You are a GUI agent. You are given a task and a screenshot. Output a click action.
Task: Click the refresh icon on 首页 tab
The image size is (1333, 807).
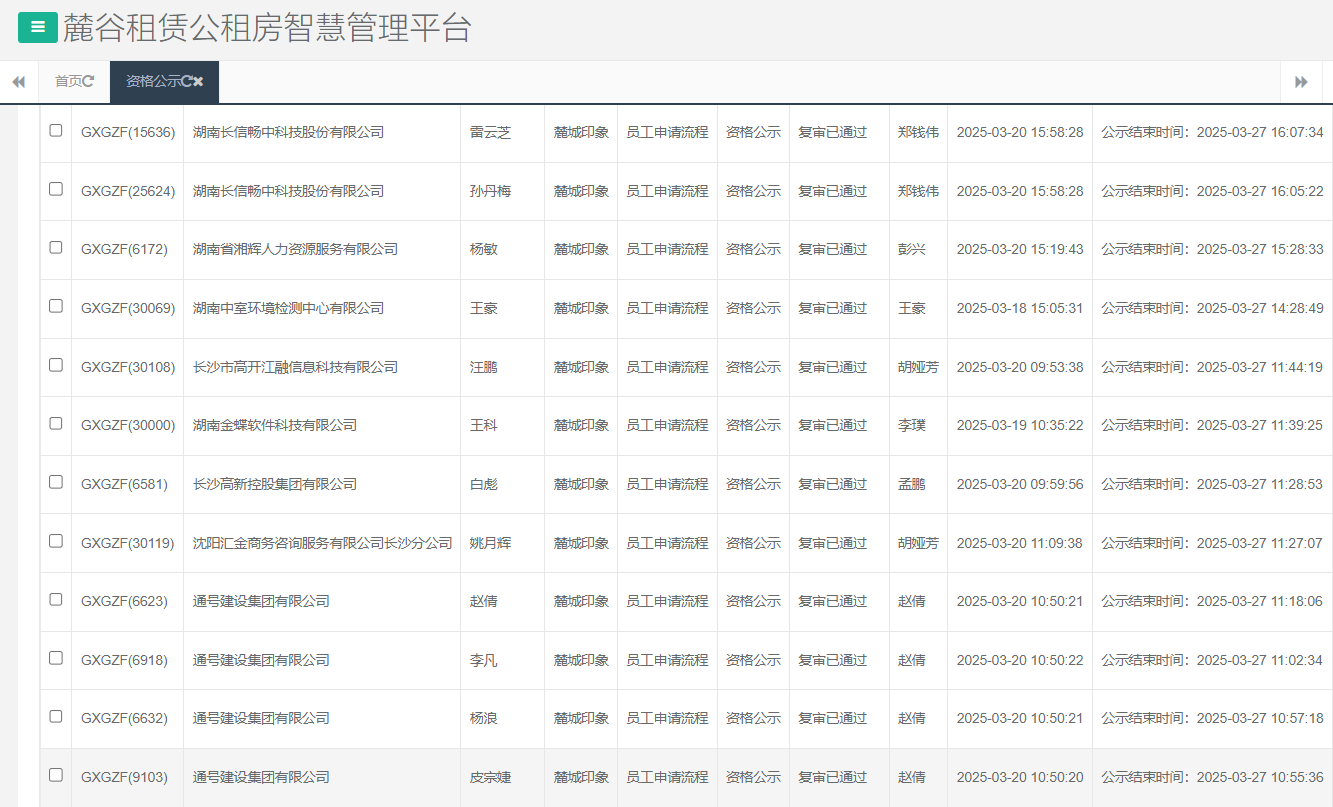(x=88, y=81)
